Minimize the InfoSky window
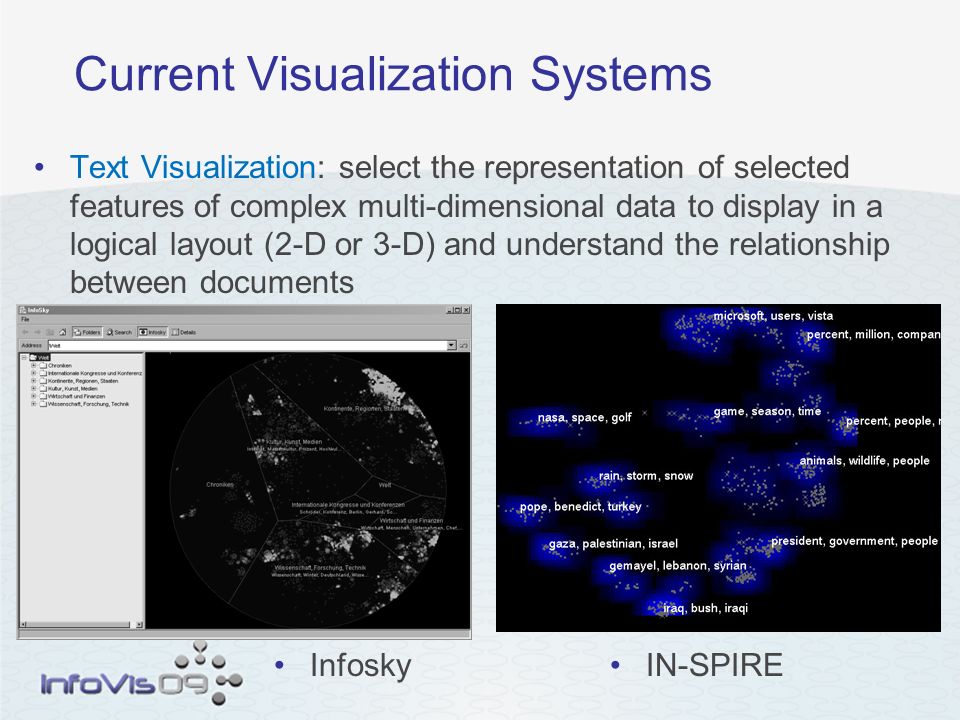The width and height of the screenshot is (960, 720). tap(449, 310)
